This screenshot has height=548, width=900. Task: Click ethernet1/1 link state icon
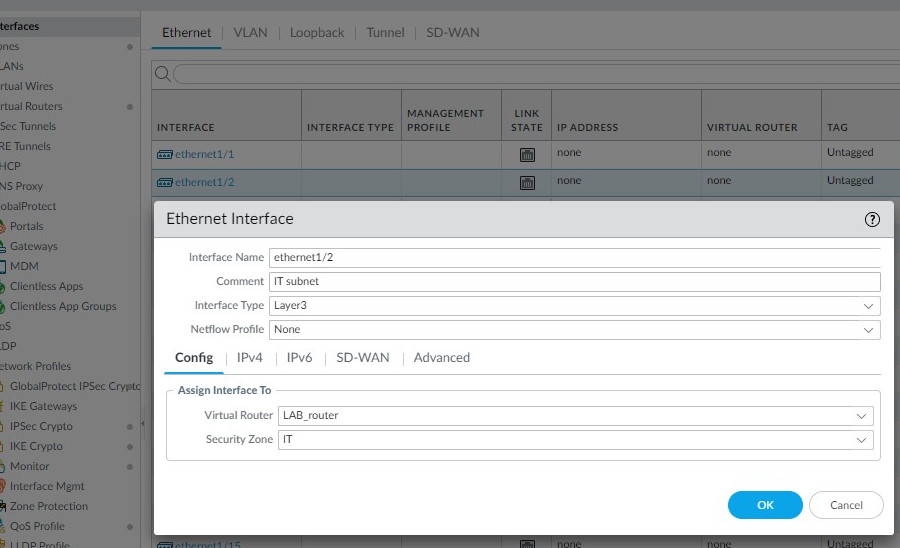(x=527, y=154)
